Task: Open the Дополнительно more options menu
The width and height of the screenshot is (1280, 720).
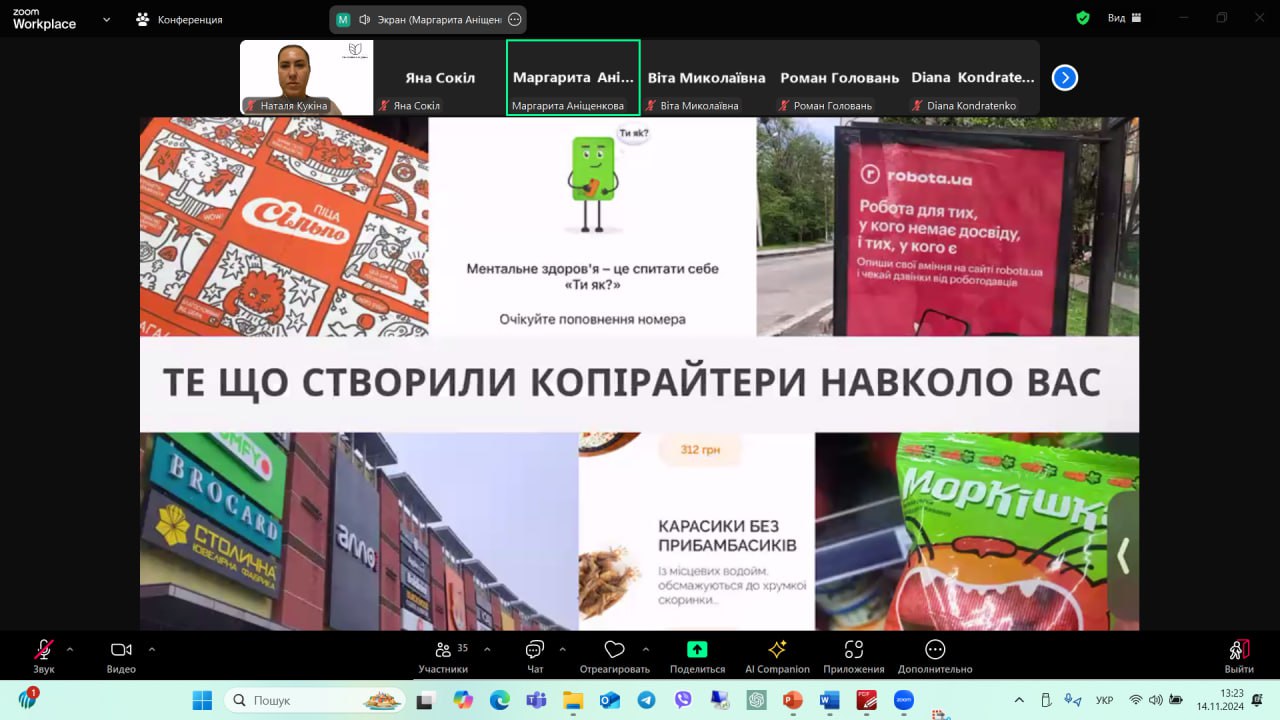Action: 935,656
